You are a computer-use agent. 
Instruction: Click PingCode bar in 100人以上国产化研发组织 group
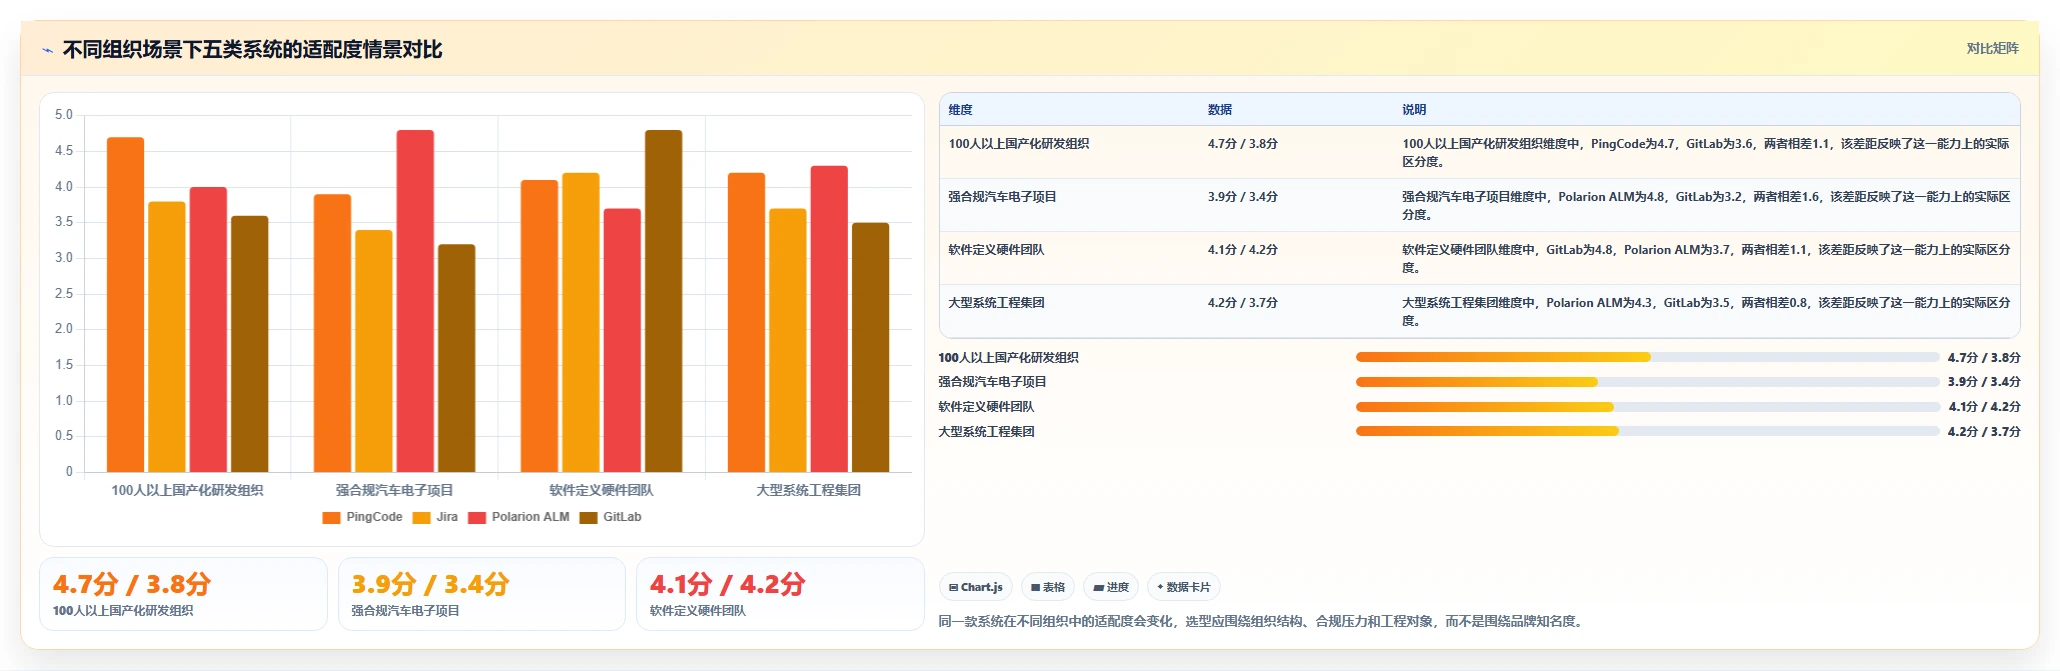click(x=125, y=305)
